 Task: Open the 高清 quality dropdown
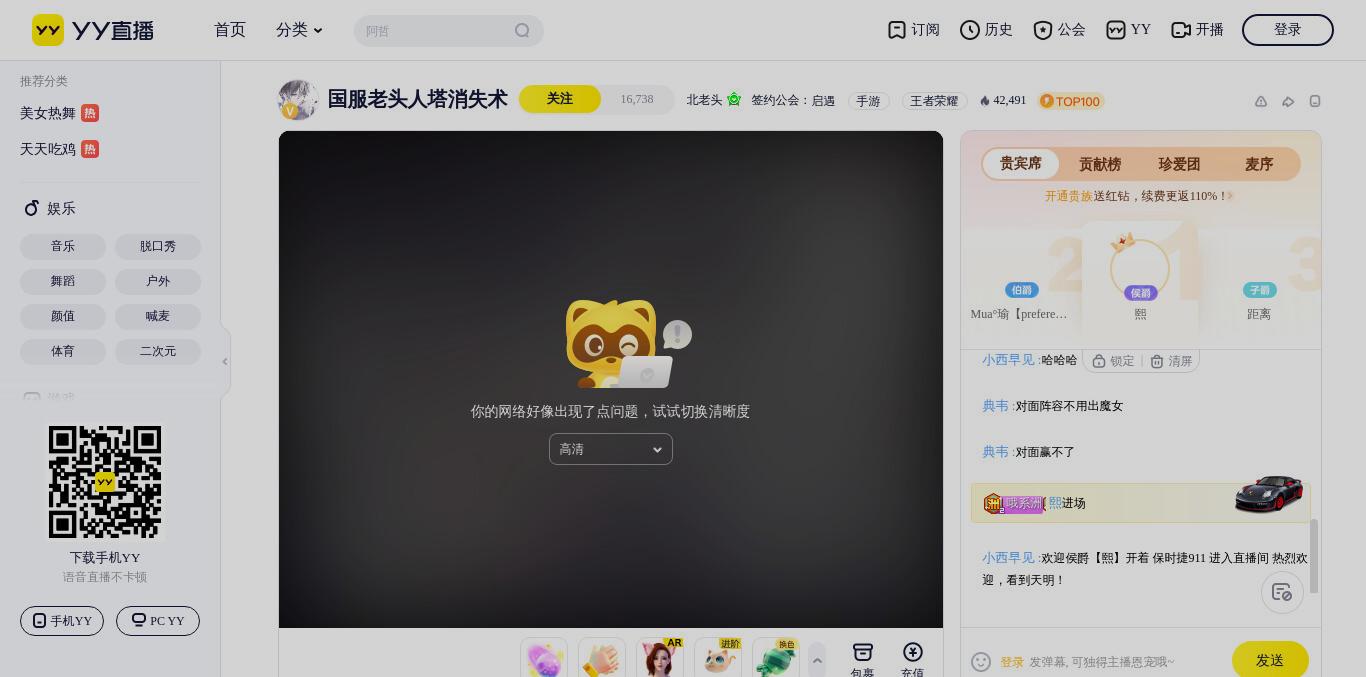click(611, 449)
